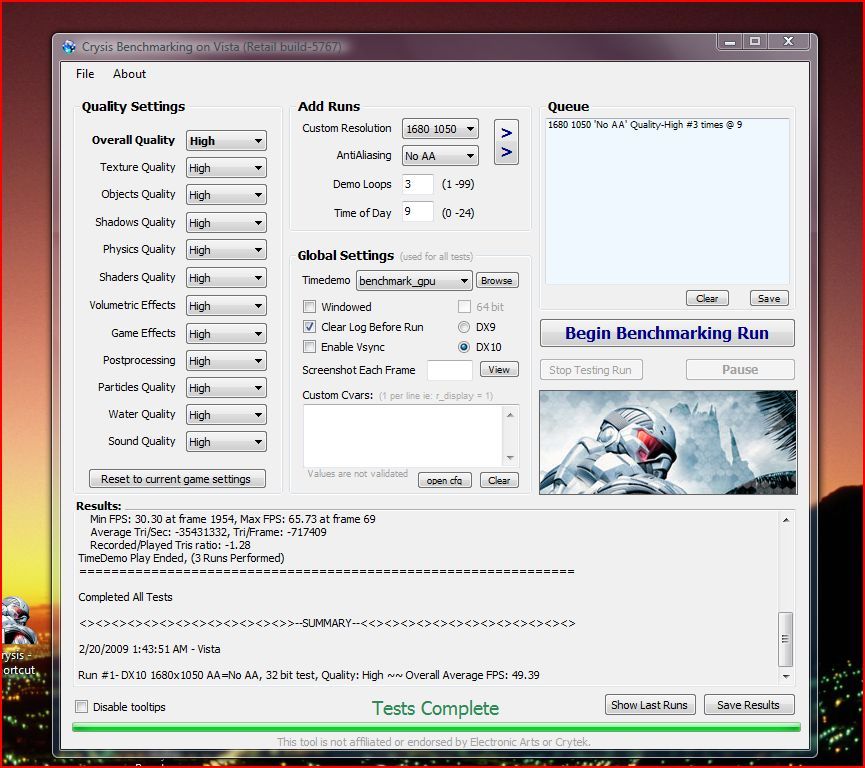This screenshot has height=768, width=865.
Task: Open the Water Quality dropdown
Action: coord(226,415)
